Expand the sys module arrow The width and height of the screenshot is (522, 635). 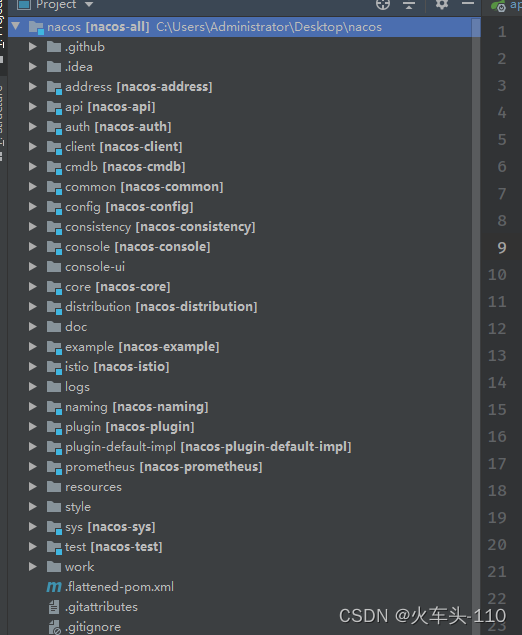[33, 527]
